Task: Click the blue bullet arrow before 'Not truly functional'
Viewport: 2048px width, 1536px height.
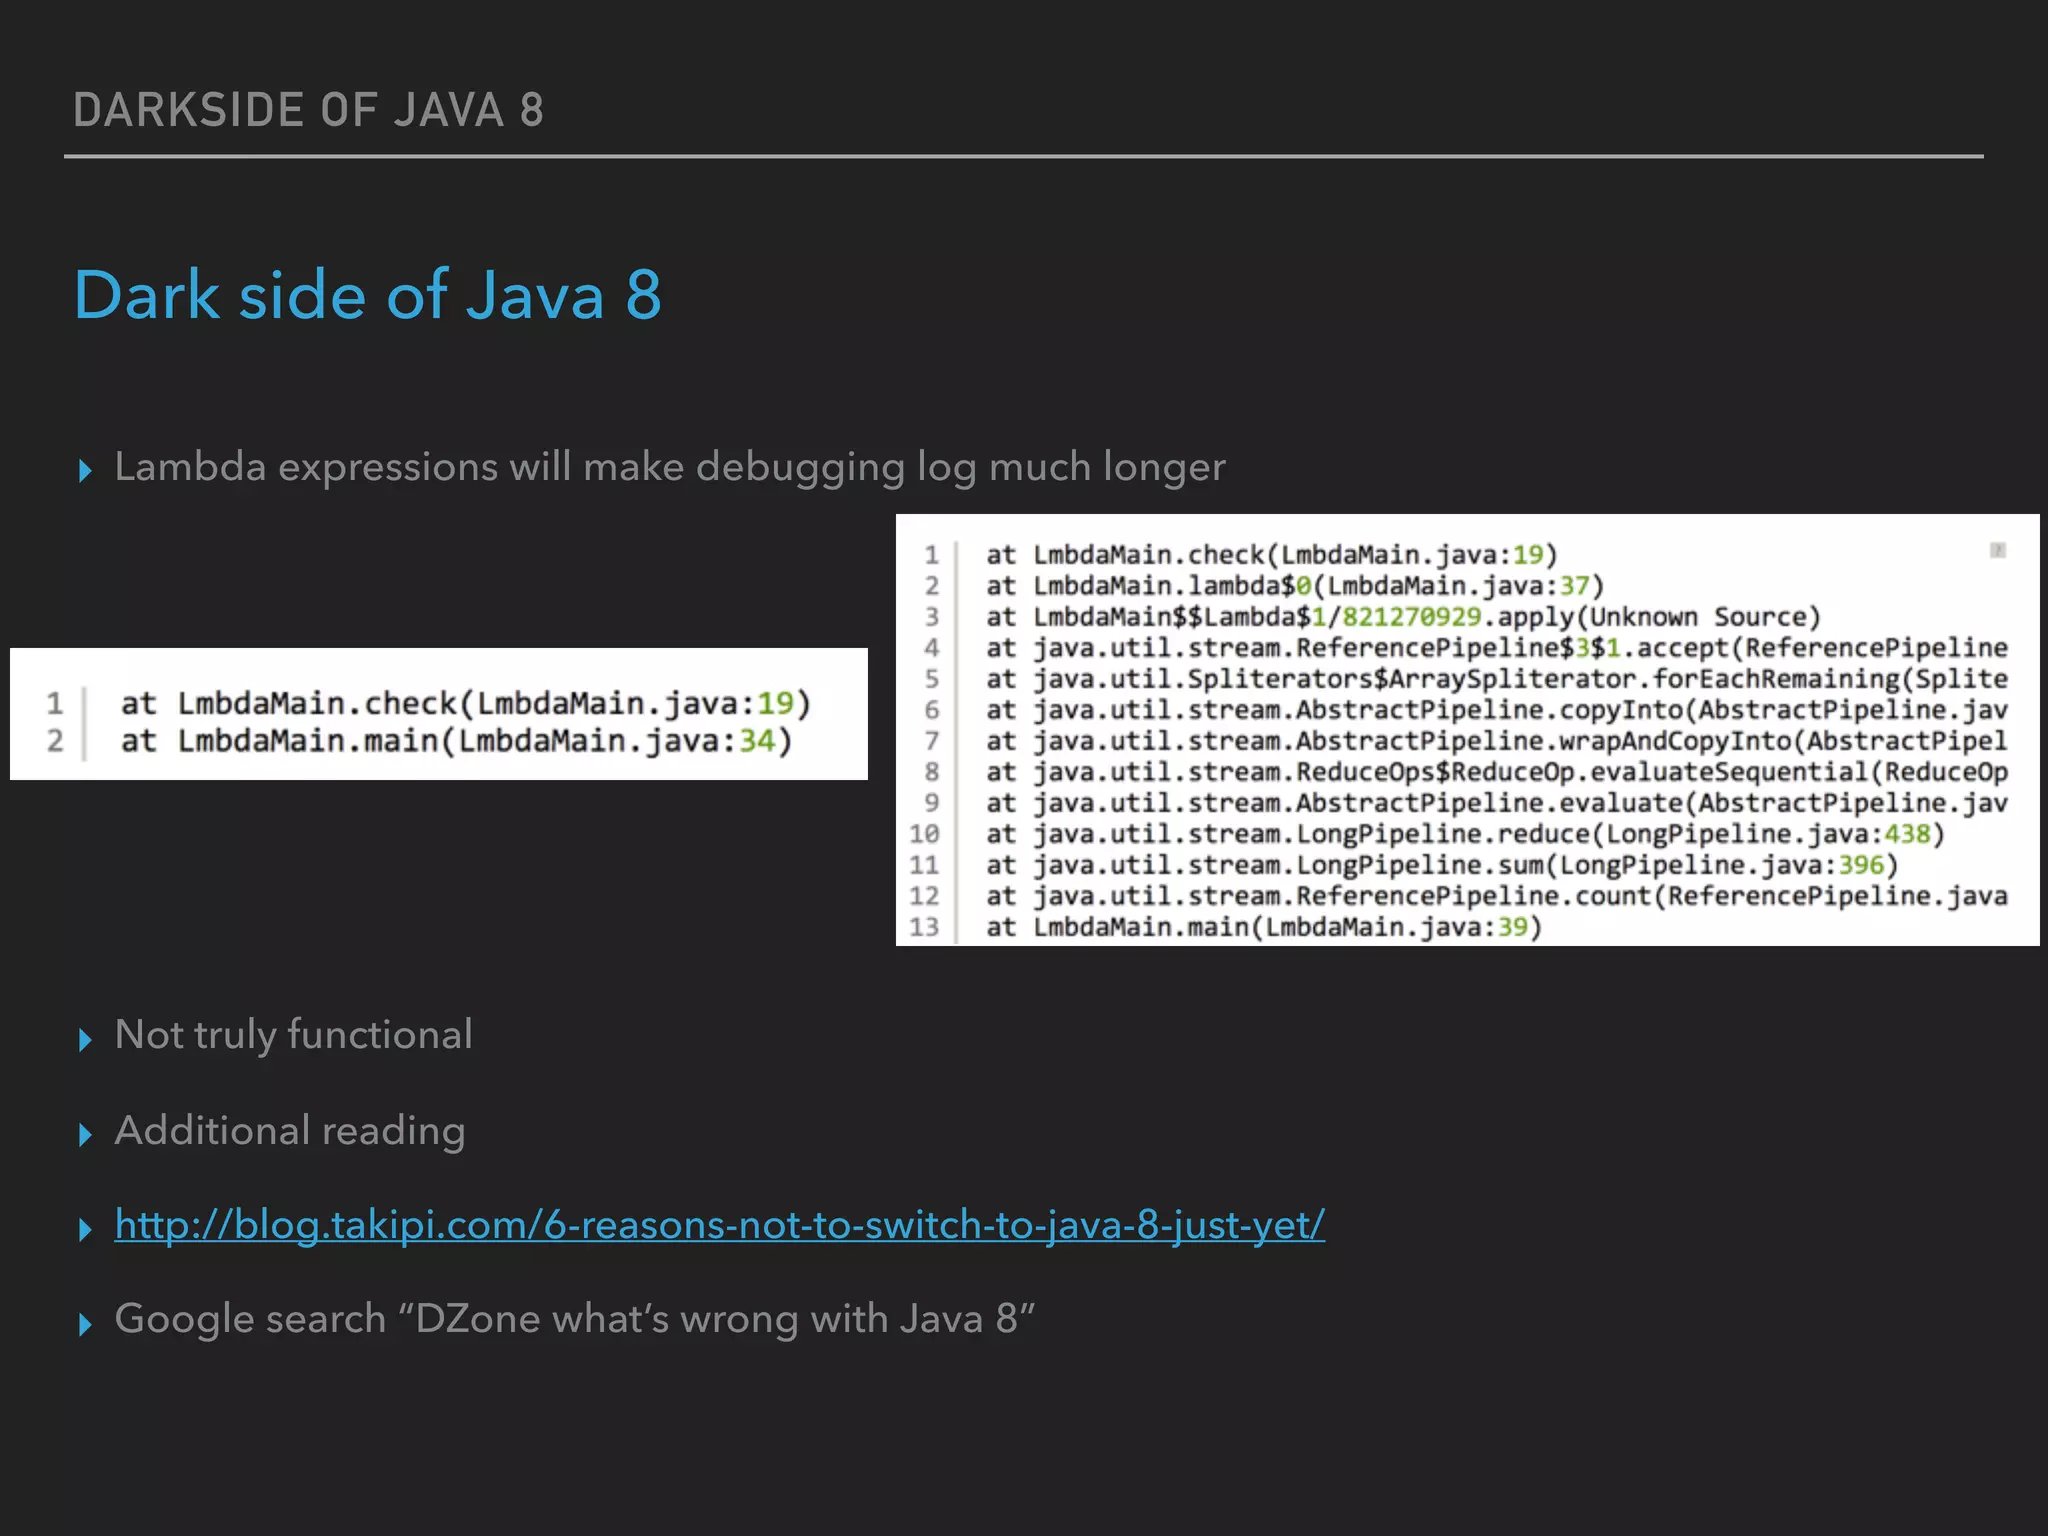Action: (x=85, y=1040)
